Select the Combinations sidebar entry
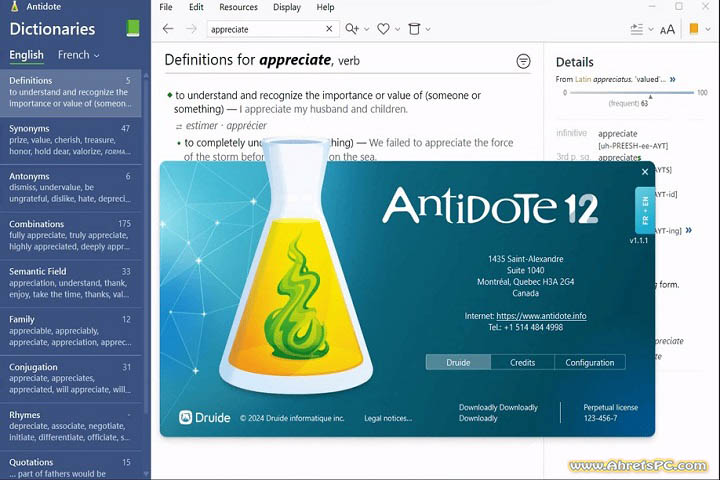 pos(71,236)
